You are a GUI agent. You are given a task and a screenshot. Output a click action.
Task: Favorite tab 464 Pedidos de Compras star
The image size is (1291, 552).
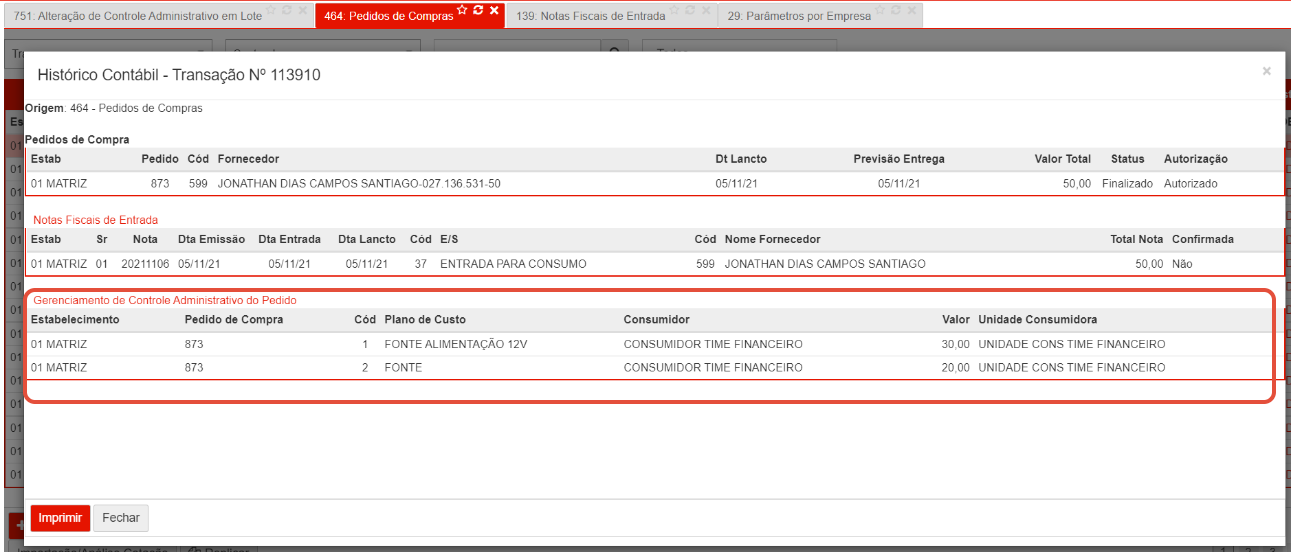pos(462,10)
